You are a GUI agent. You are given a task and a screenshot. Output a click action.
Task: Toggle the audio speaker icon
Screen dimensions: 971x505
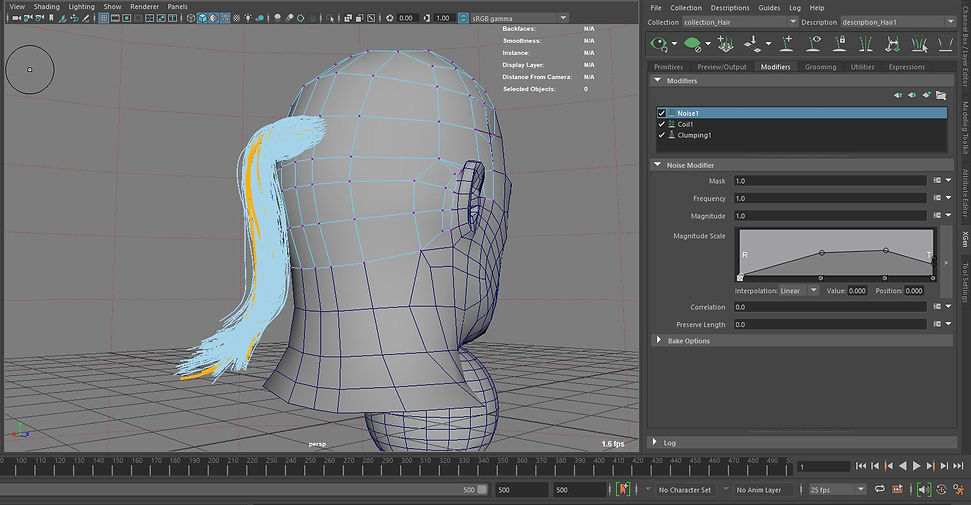923,490
